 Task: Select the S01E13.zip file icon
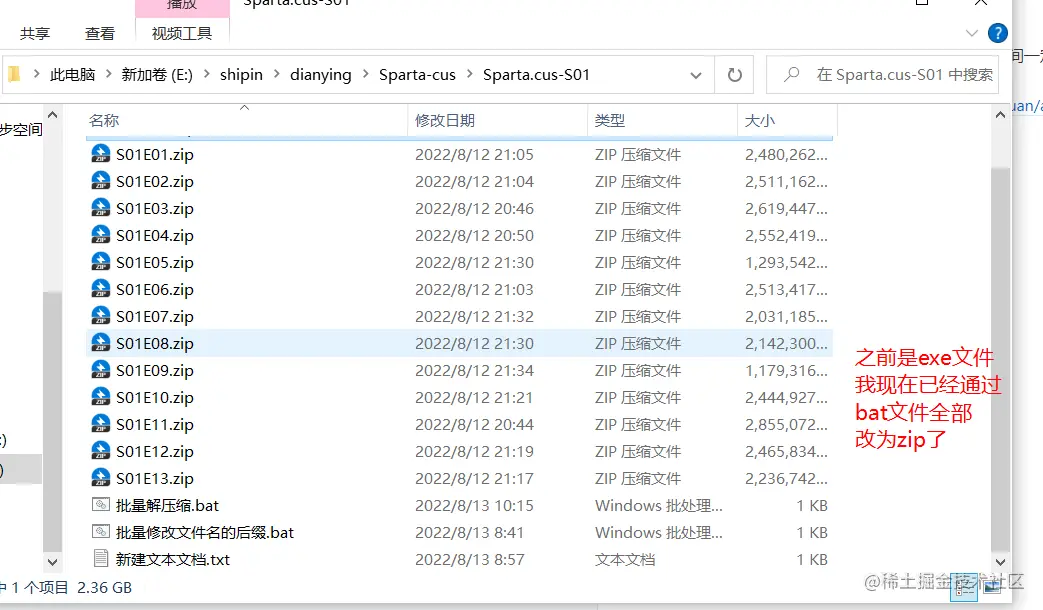100,478
